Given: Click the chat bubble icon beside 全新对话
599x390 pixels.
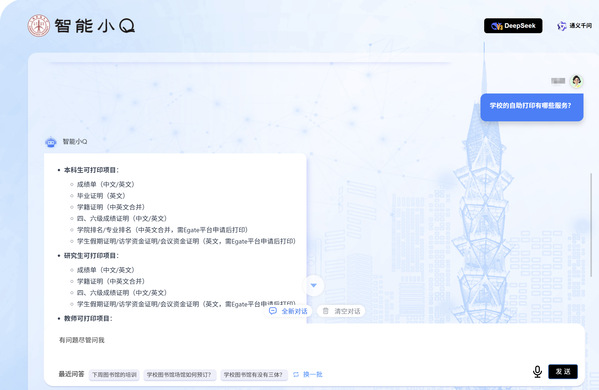Looking at the screenshot, I should [273, 311].
